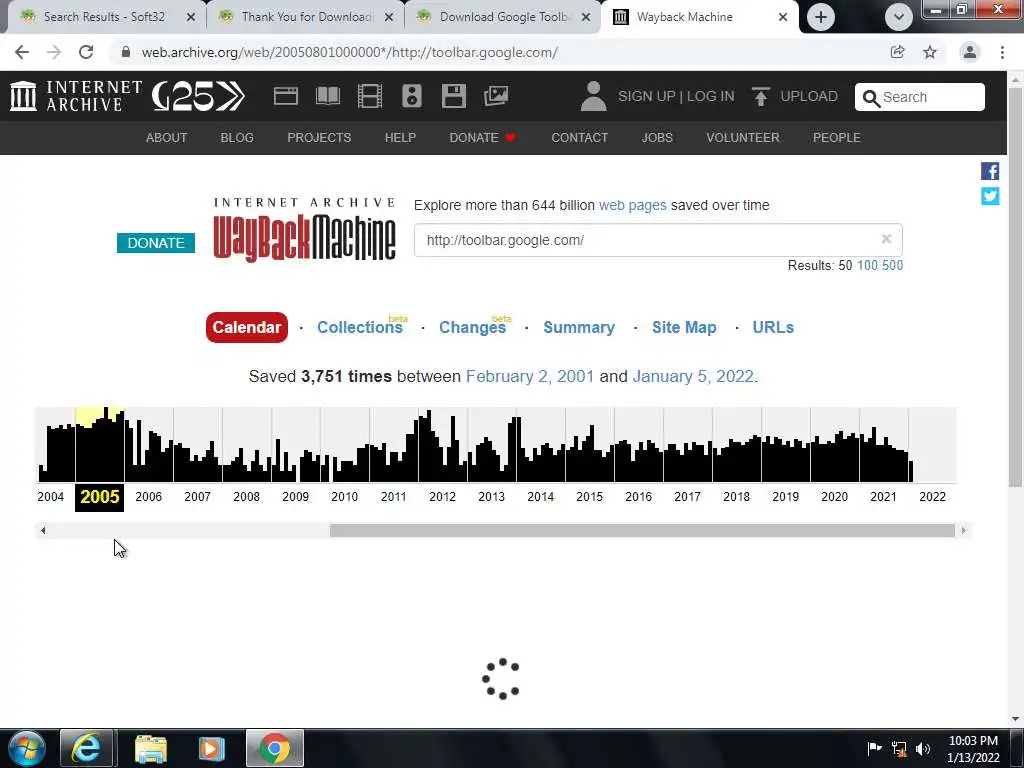Open the CONTACT menu item
The height and width of the screenshot is (768, 1024).
[579, 138]
